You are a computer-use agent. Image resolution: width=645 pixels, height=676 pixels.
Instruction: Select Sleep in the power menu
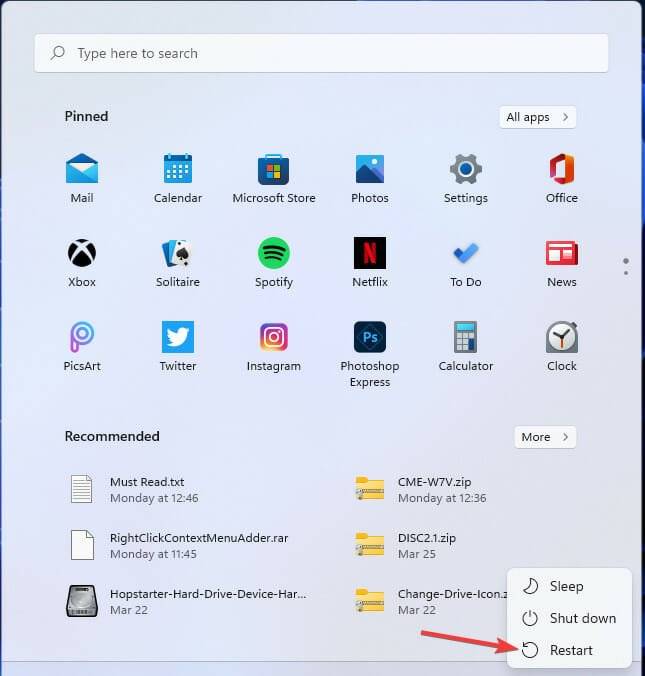(x=566, y=586)
